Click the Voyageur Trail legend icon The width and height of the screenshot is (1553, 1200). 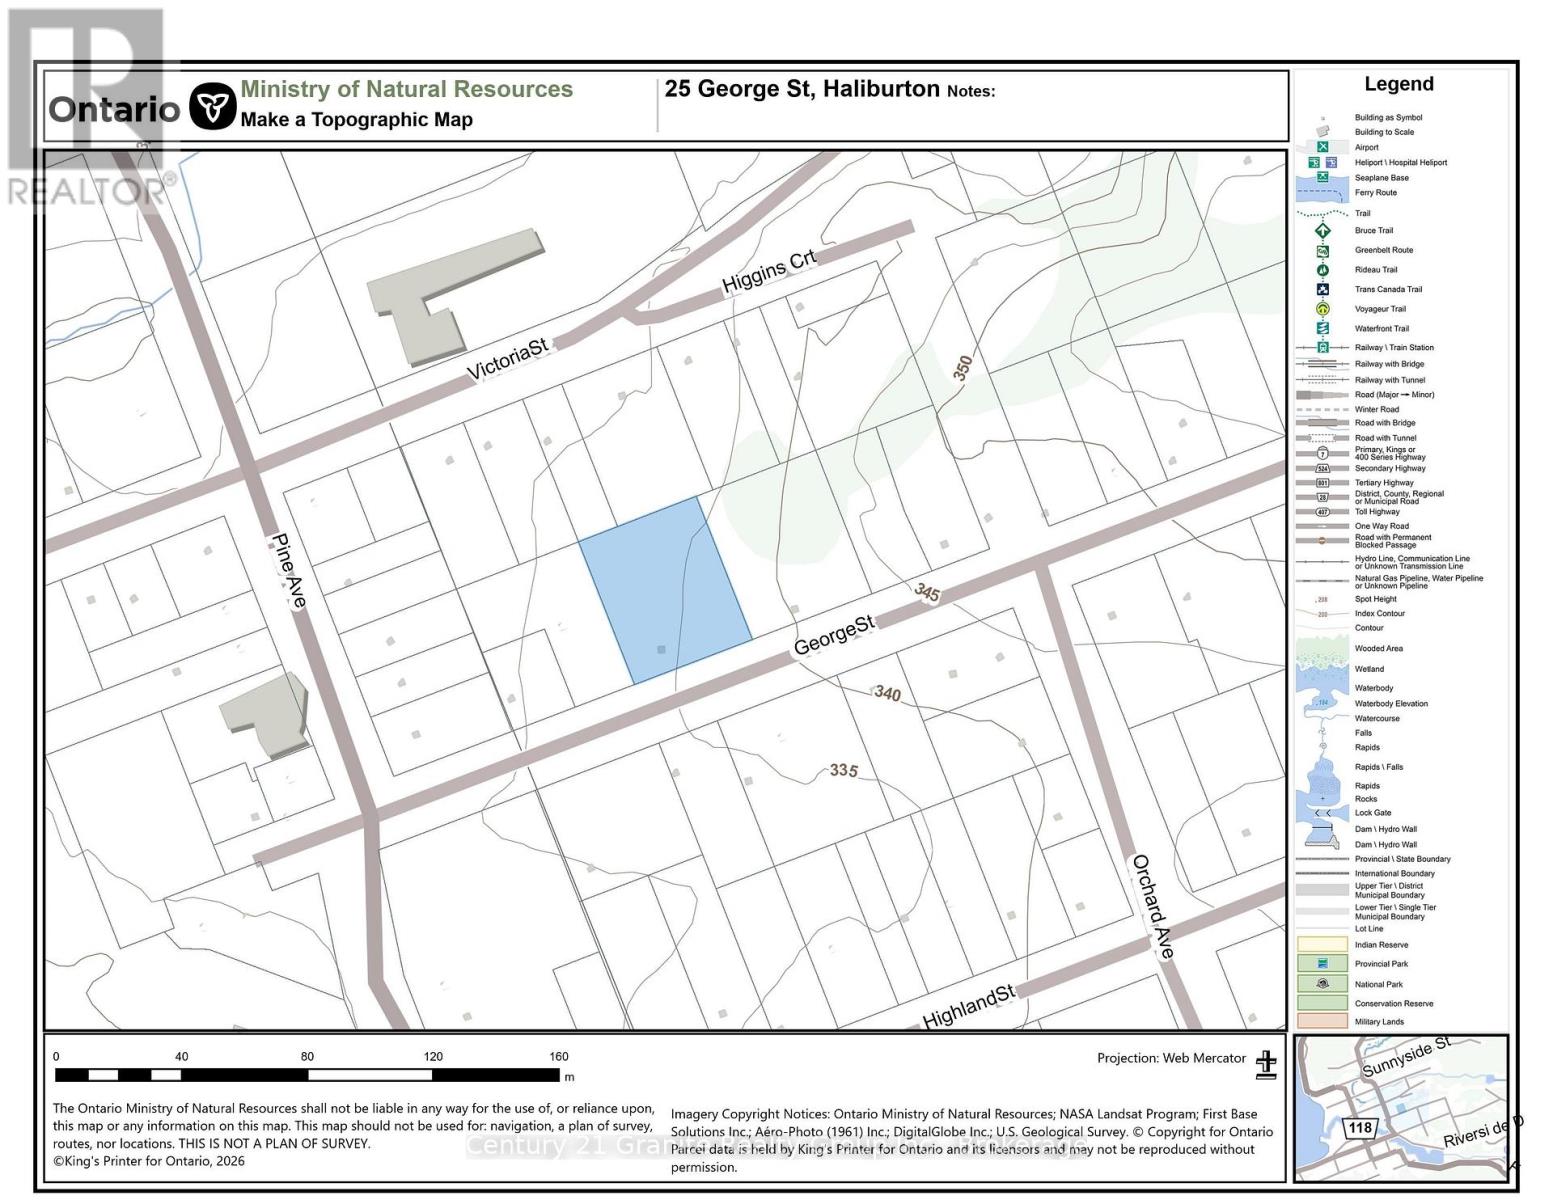pyautogui.click(x=1322, y=309)
